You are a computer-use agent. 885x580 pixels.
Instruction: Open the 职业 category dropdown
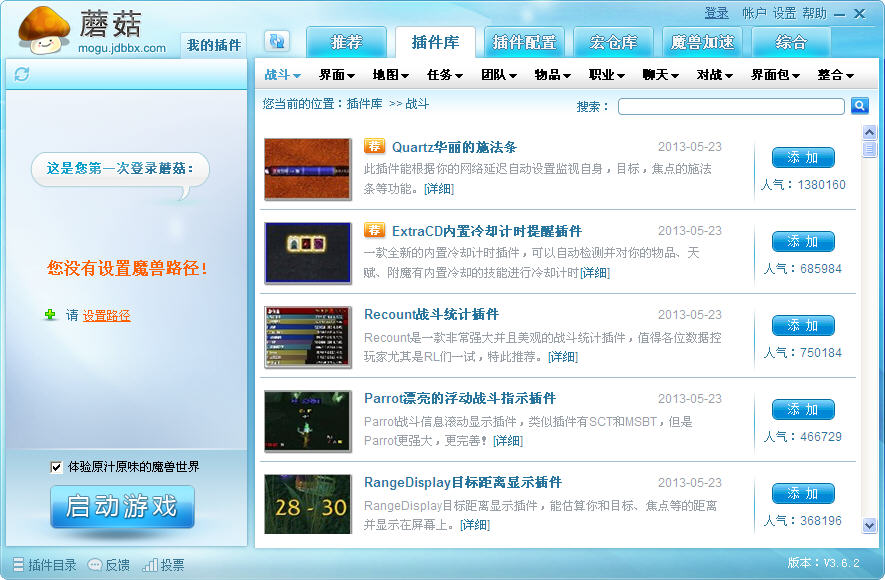(x=606, y=75)
